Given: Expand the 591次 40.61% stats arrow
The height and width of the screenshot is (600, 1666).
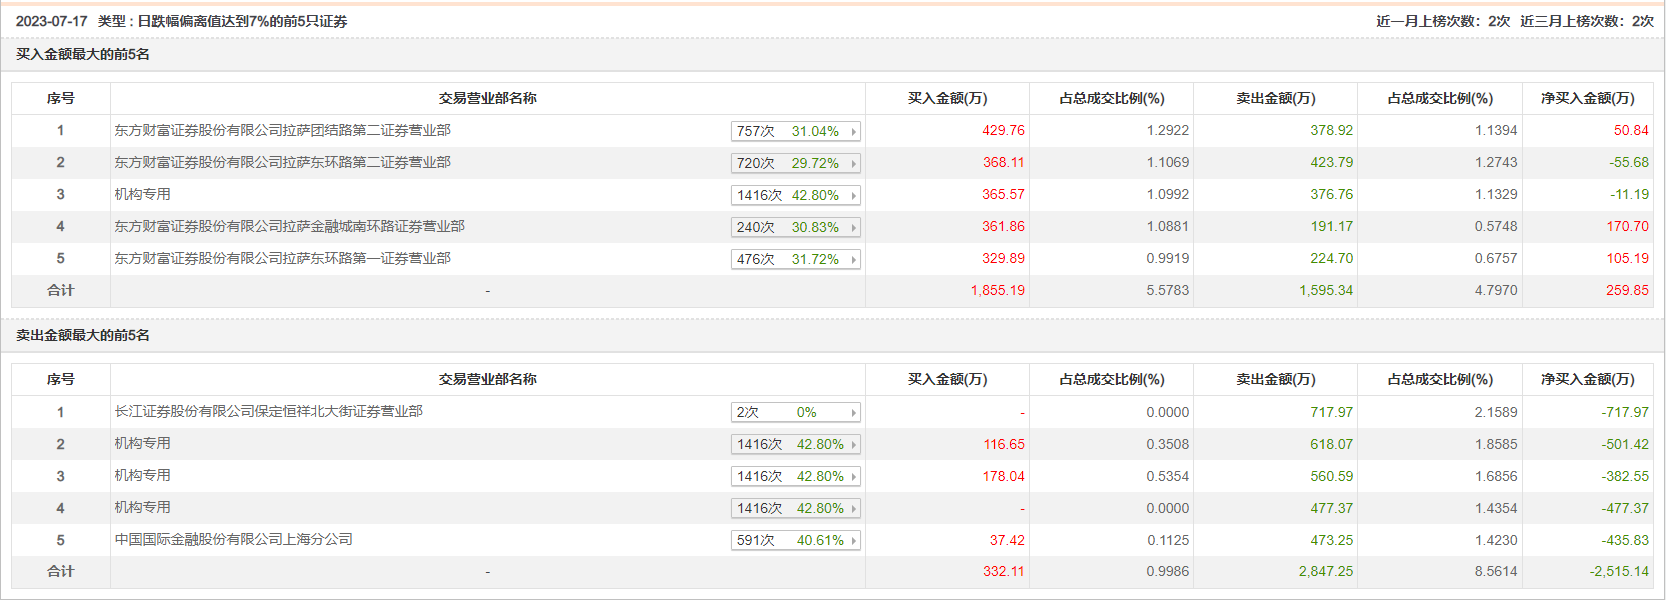Looking at the screenshot, I should (853, 540).
